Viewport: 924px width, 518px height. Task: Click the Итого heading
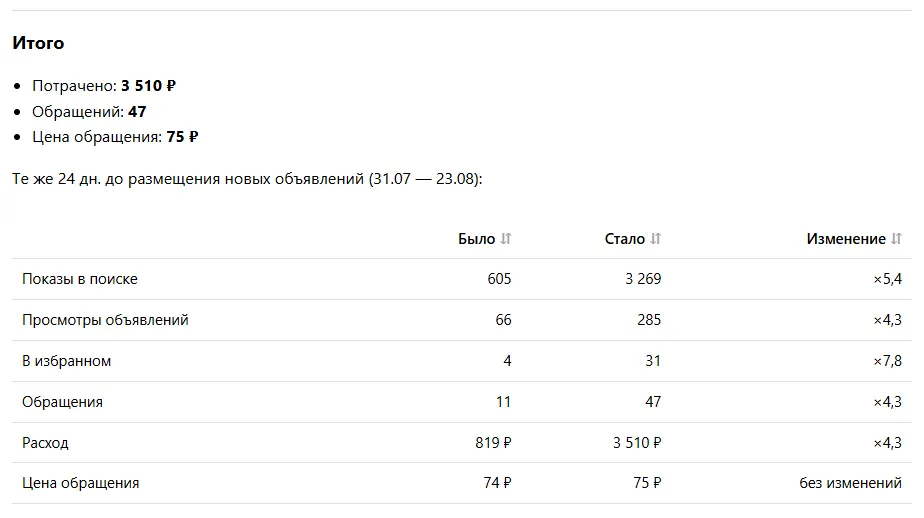pos(38,43)
